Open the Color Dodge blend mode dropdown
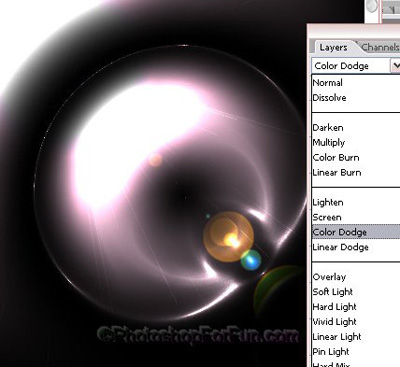400x367 pixels. 395,66
